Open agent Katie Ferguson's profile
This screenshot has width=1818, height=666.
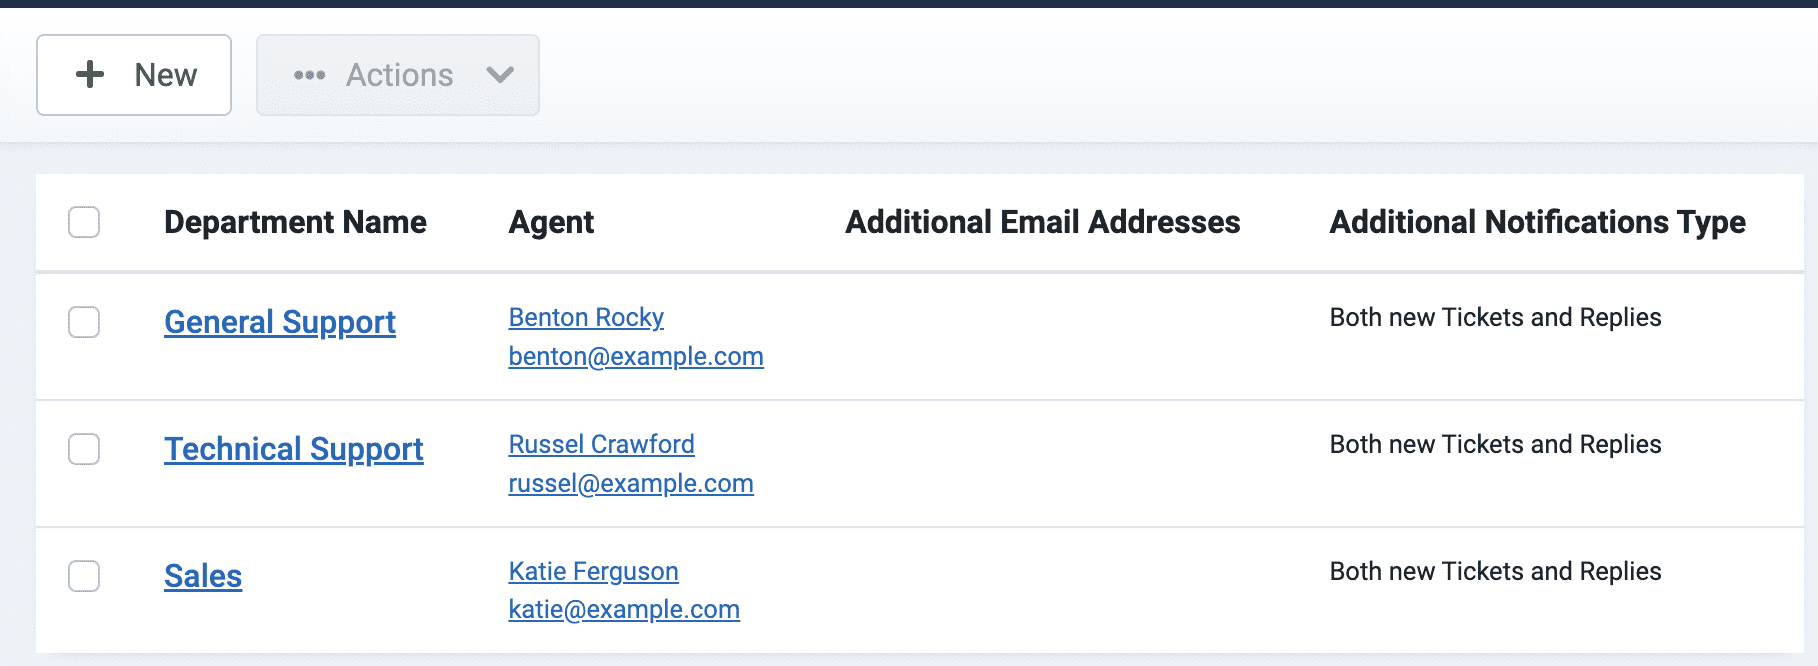[593, 571]
